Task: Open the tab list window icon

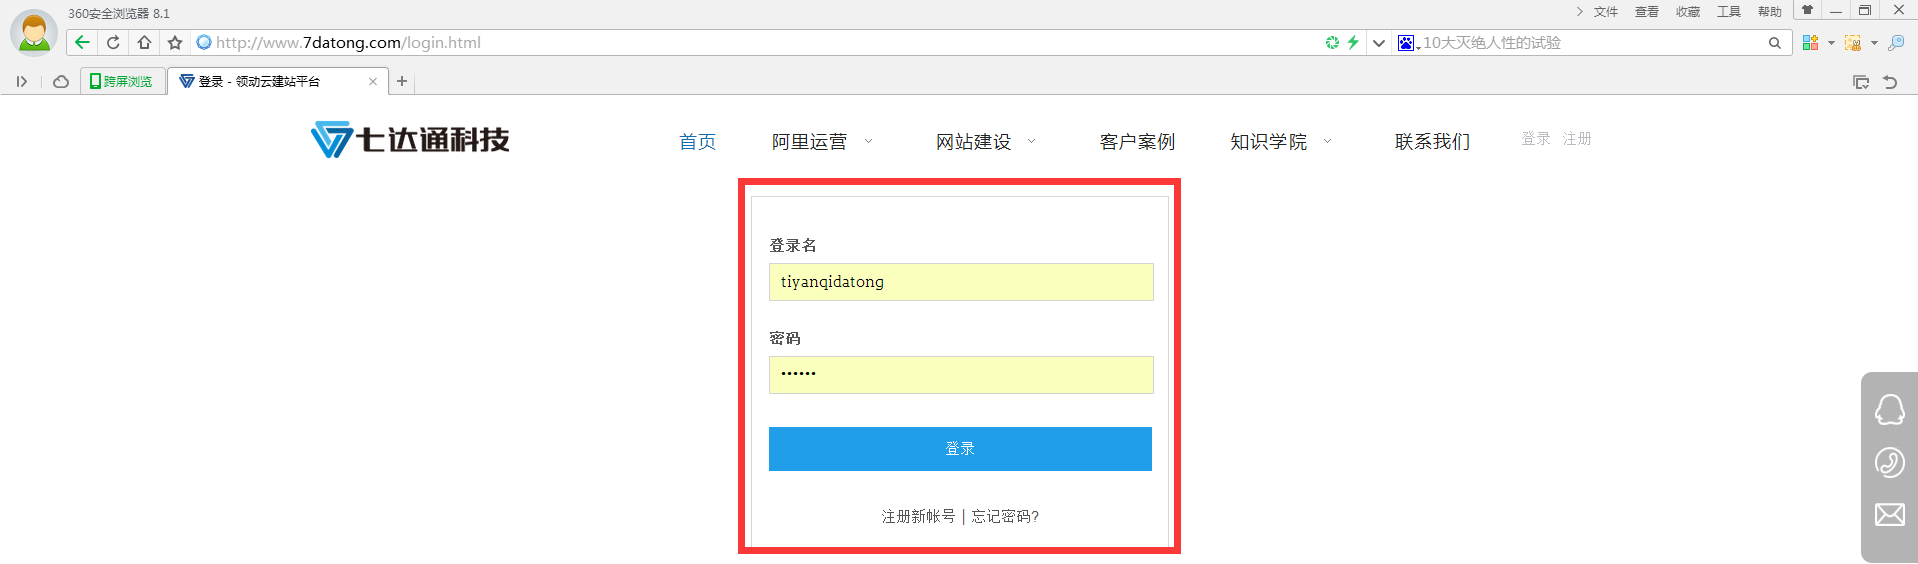Action: tap(1861, 82)
